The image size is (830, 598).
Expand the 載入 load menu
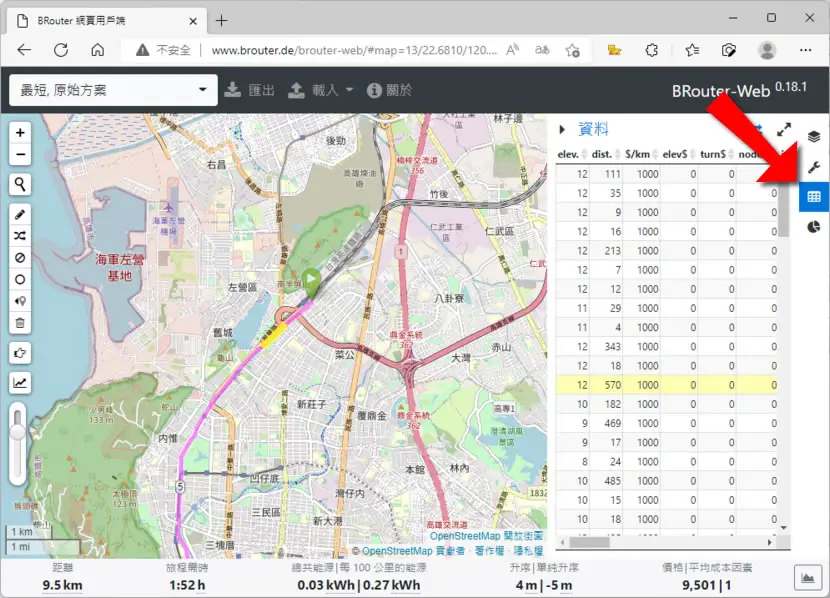coord(320,90)
